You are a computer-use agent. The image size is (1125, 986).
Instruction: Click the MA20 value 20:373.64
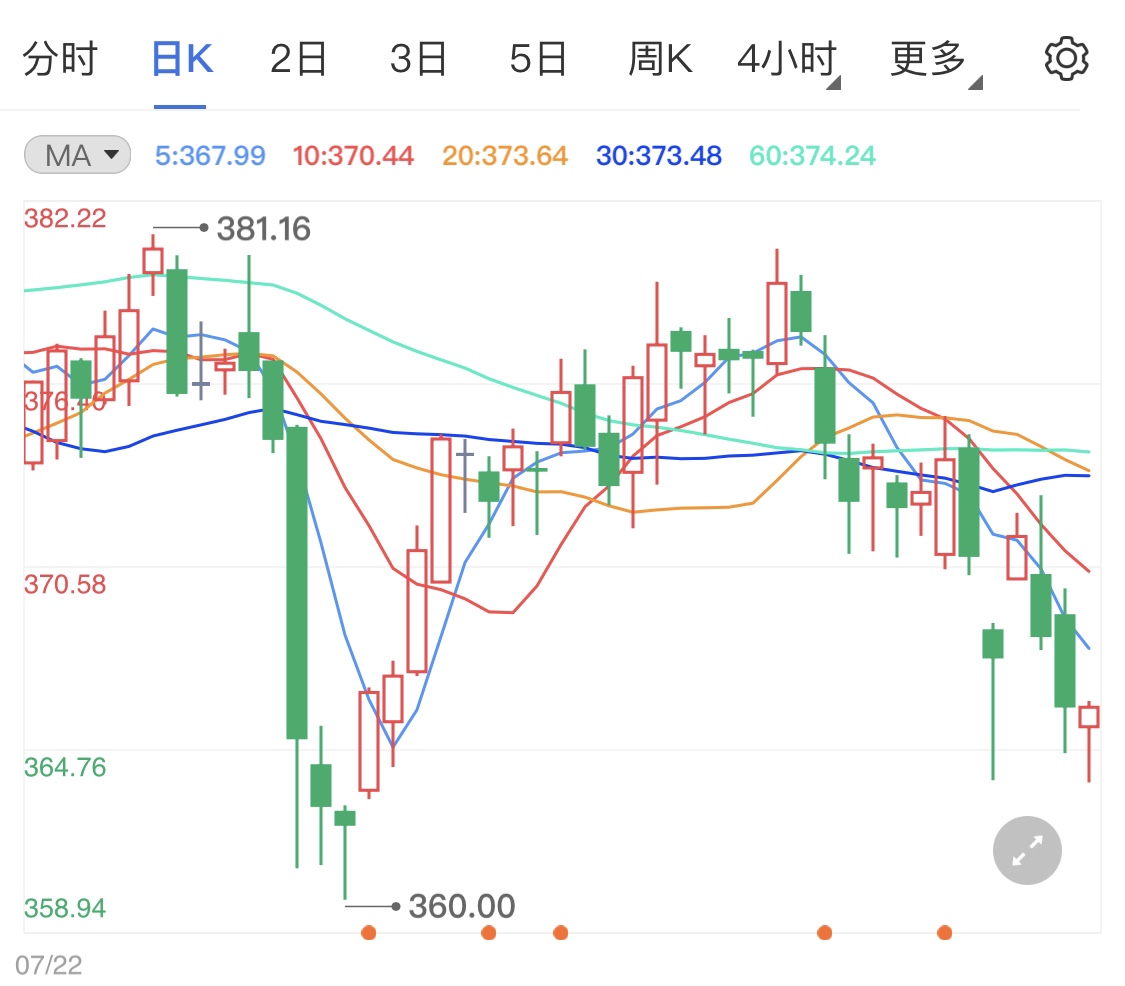[504, 155]
